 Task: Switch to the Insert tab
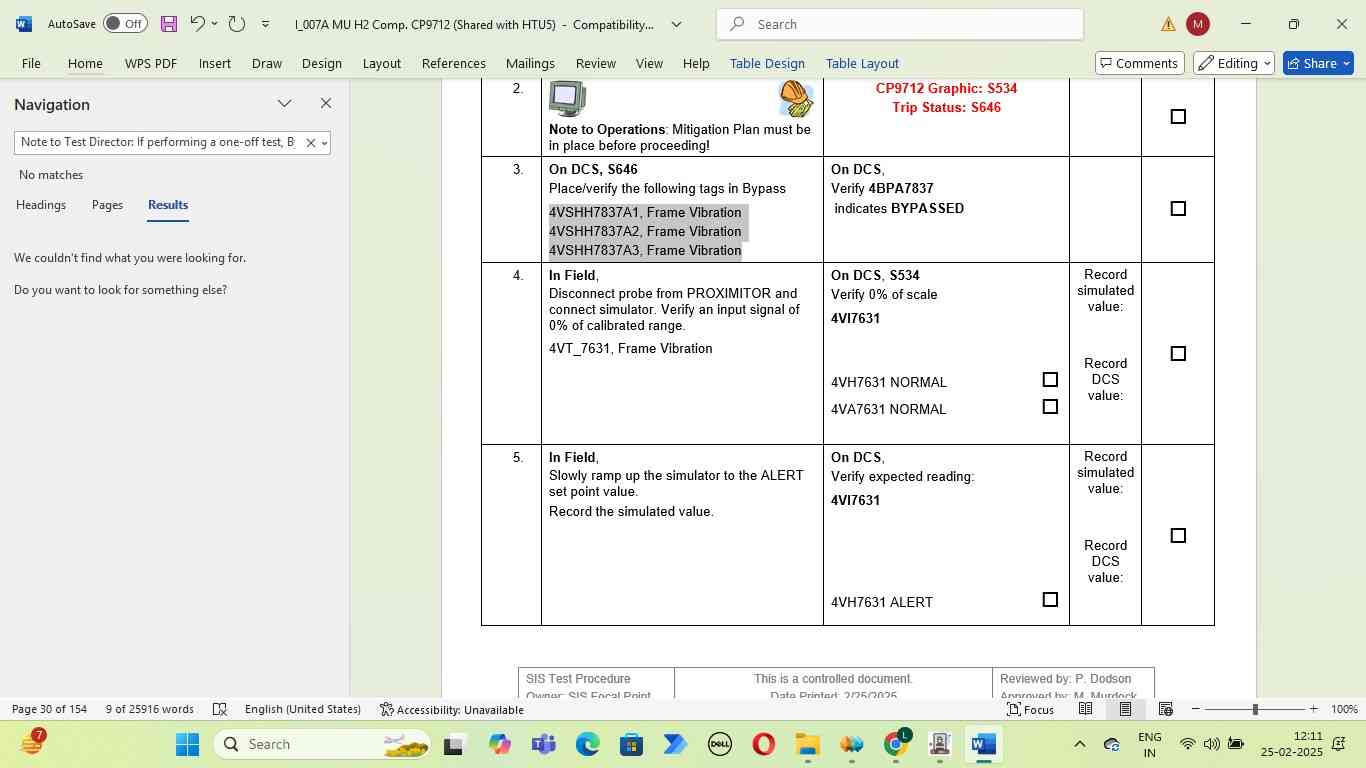pos(215,63)
